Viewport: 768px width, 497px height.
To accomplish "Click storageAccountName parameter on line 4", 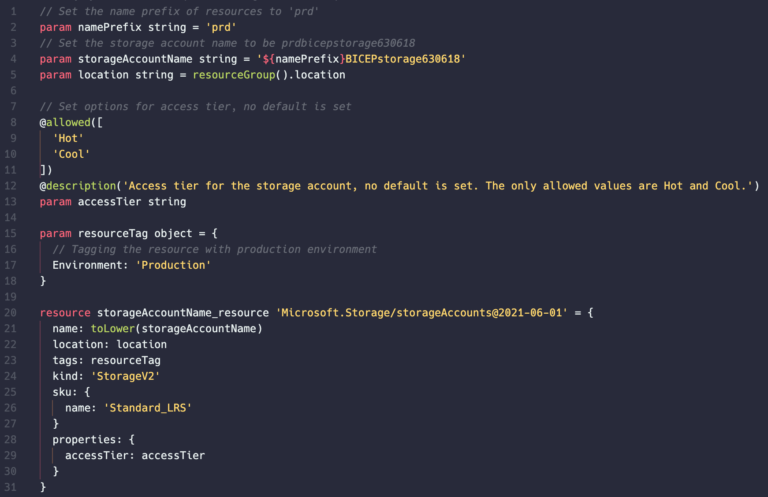I will [135, 59].
